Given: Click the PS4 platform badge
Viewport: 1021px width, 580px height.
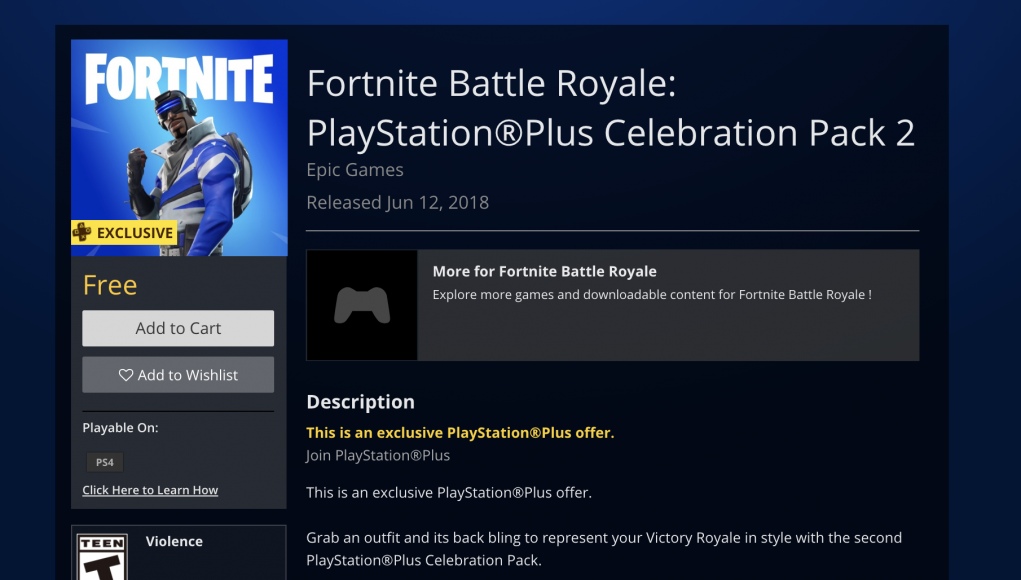Looking at the screenshot, I should (104, 462).
